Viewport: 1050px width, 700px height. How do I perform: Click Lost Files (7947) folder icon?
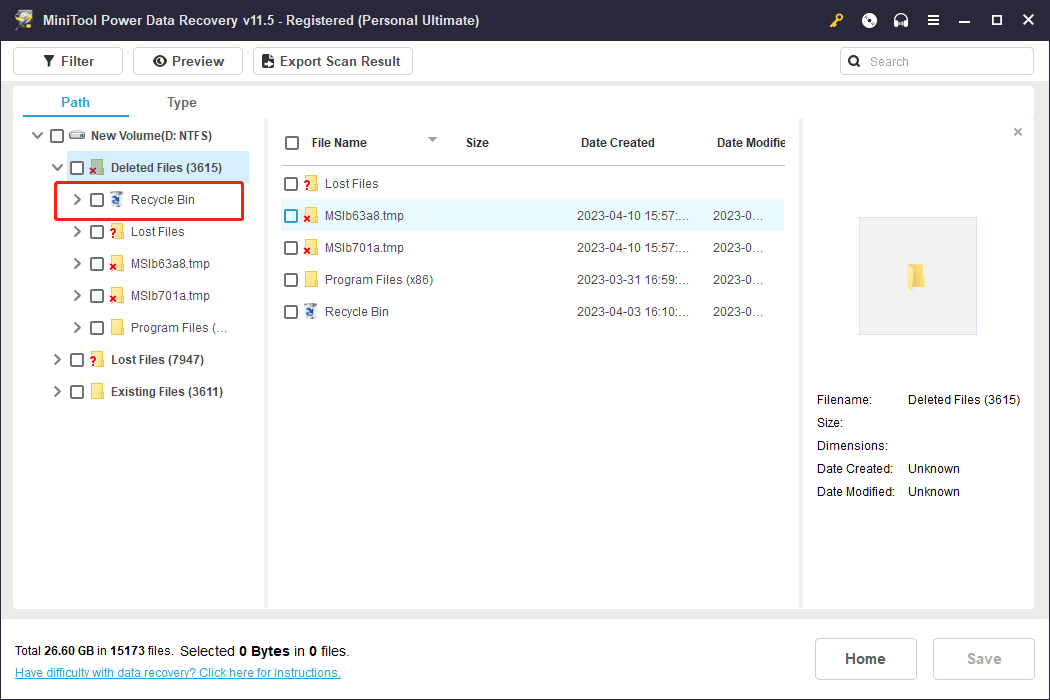(96, 360)
